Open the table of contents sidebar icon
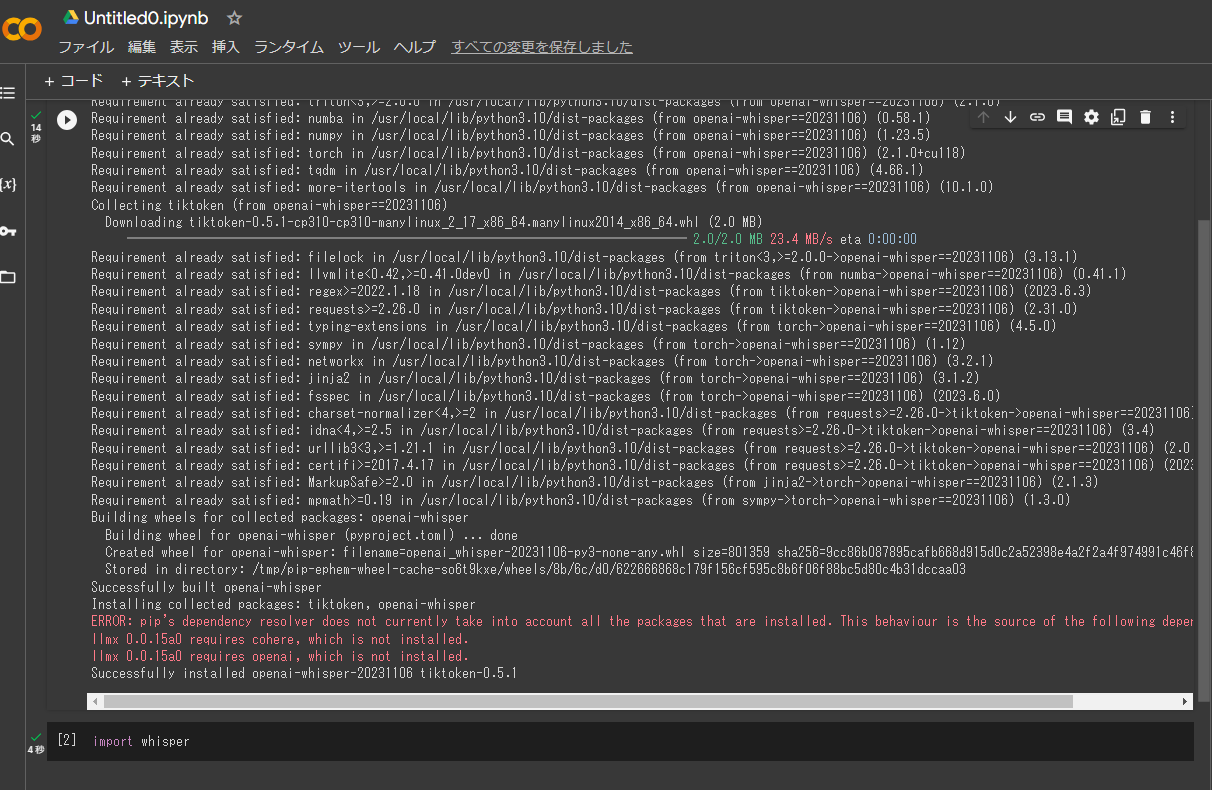This screenshot has height=790, width=1212. 8,93
